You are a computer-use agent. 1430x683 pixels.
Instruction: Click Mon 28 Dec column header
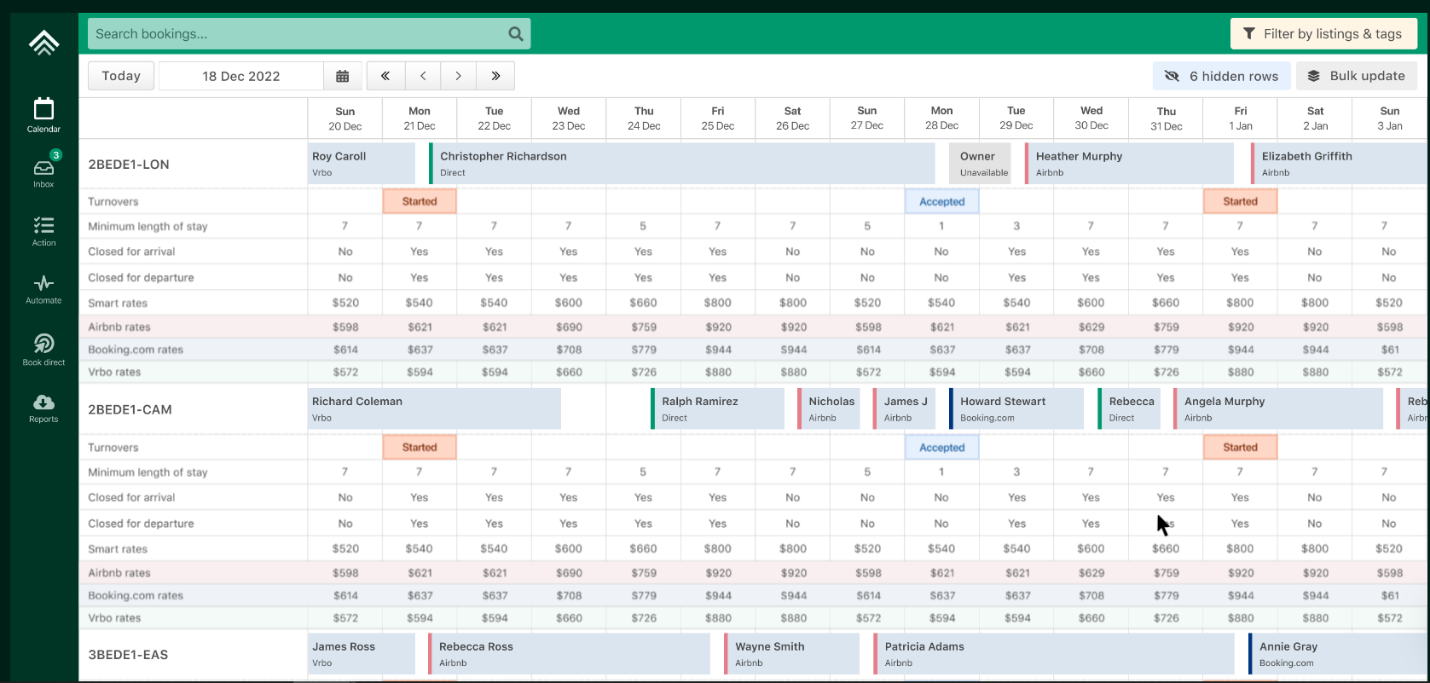[942, 118]
